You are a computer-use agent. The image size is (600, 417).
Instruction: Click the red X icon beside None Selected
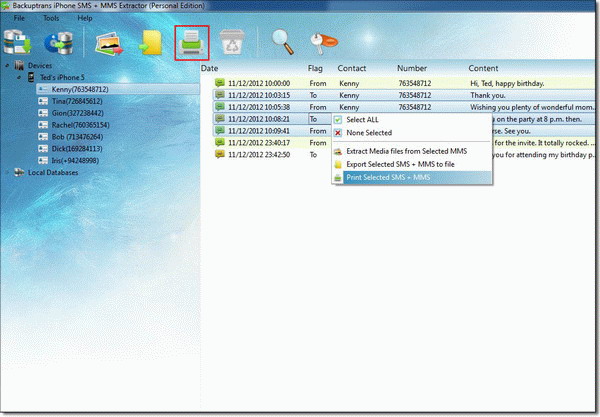(338, 133)
